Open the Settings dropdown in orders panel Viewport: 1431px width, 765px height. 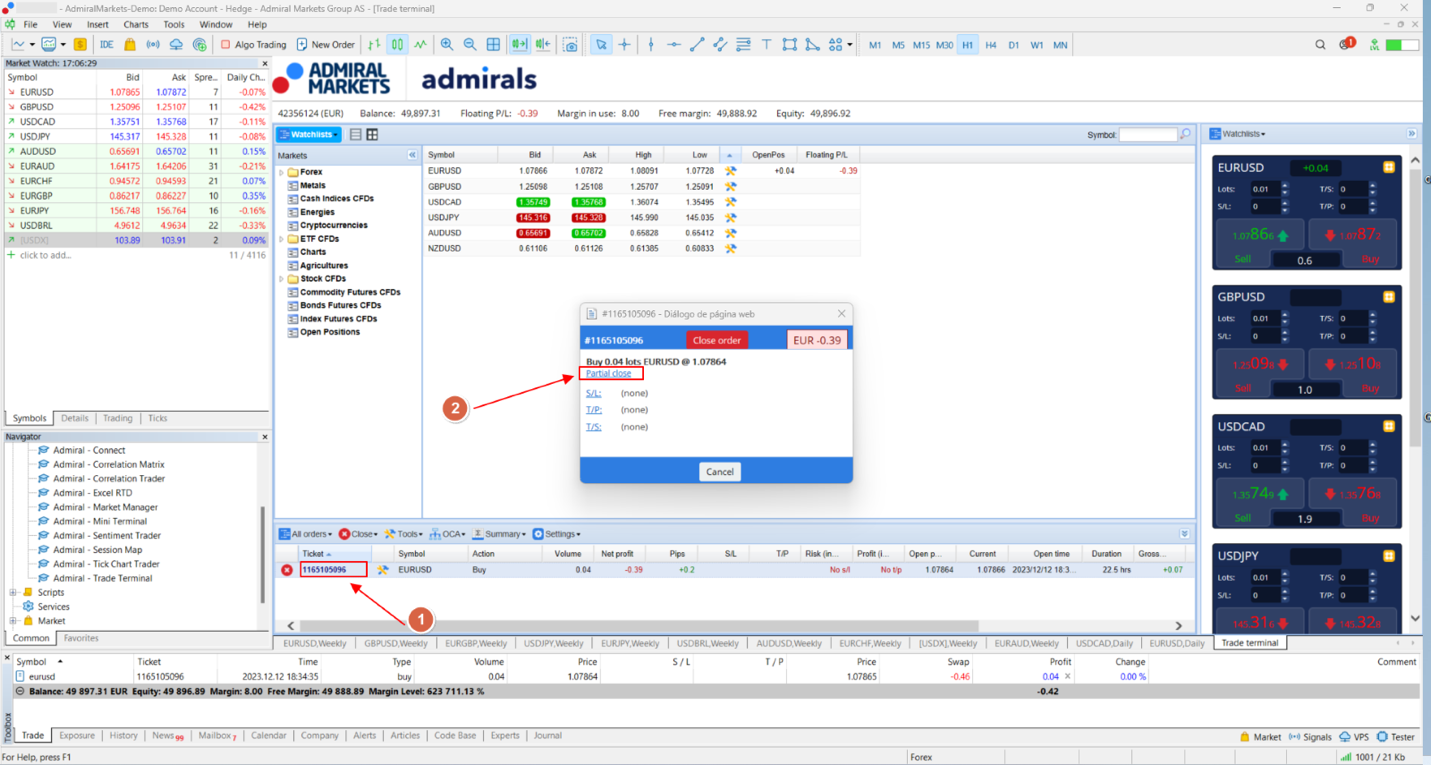(x=557, y=534)
